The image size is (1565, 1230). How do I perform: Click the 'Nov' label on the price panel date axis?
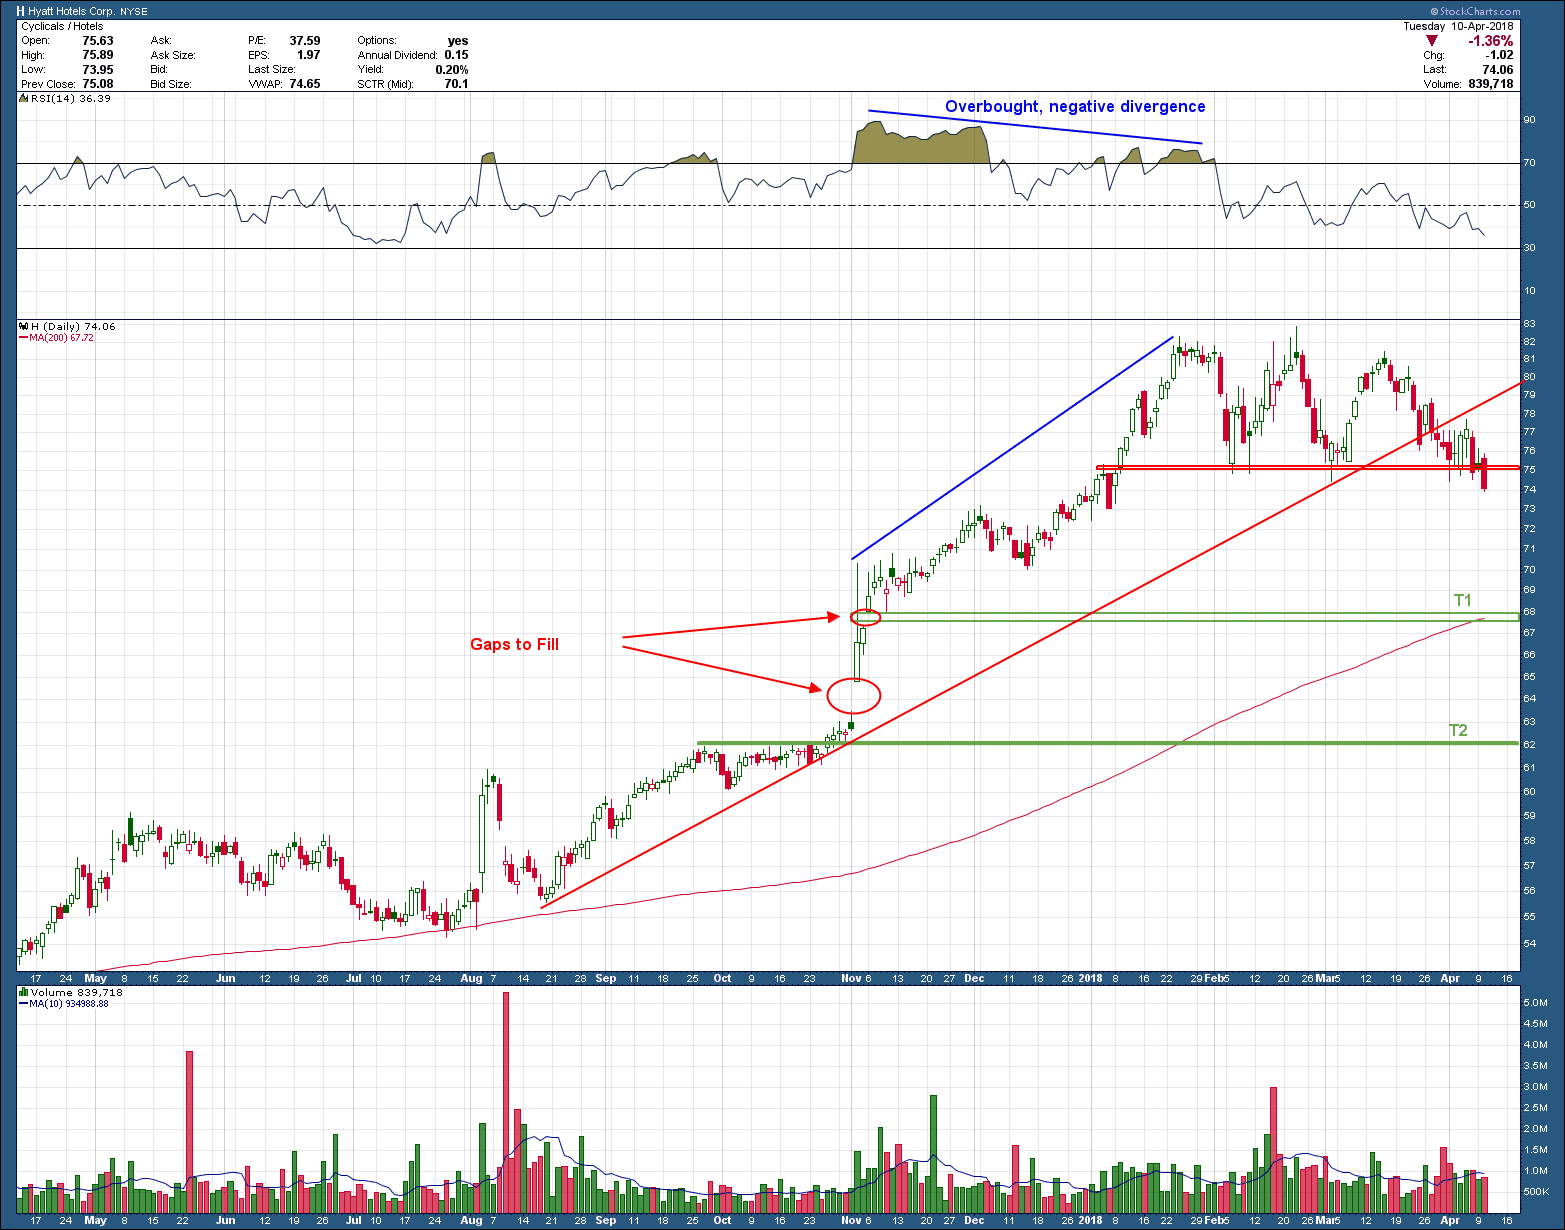coord(851,978)
